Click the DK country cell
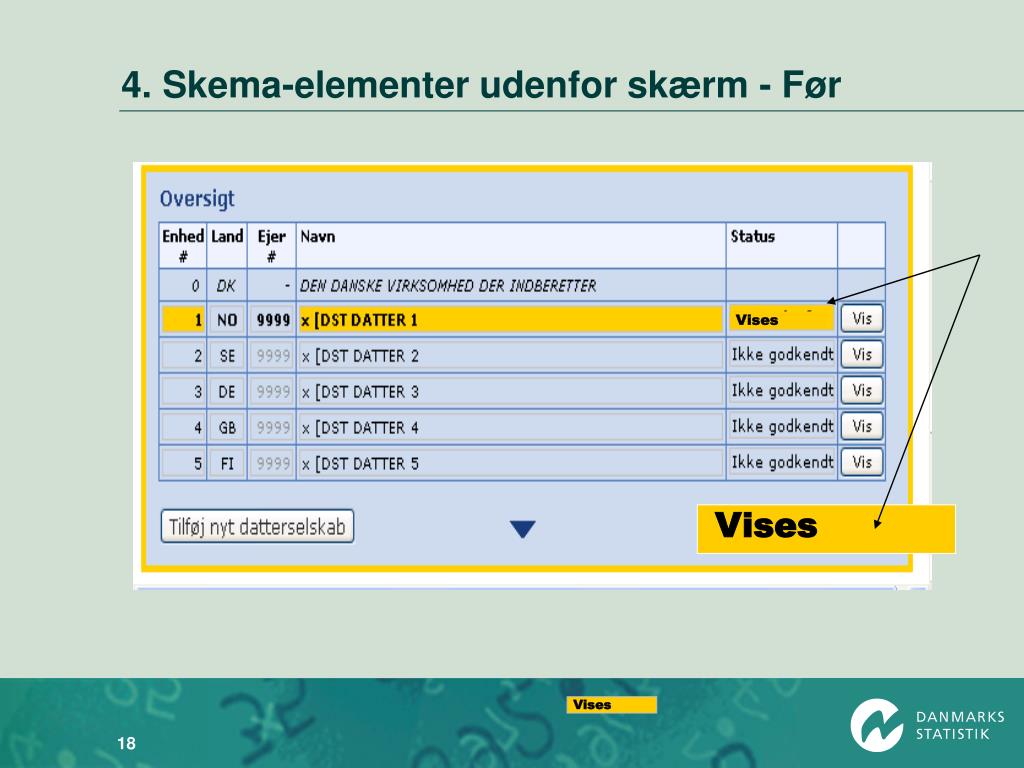This screenshot has height=768, width=1024. tap(226, 285)
